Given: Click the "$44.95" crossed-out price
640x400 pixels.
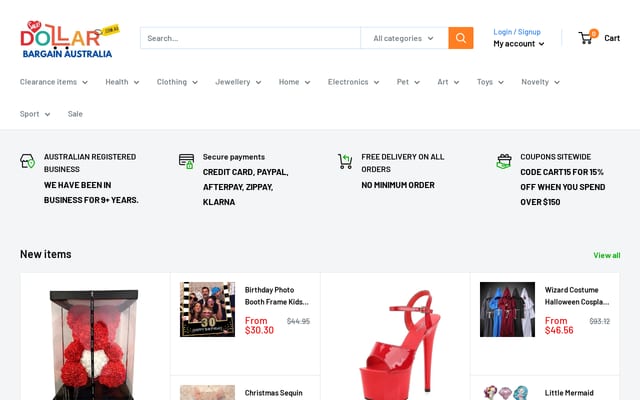Looking at the screenshot, I should click(x=298, y=321).
